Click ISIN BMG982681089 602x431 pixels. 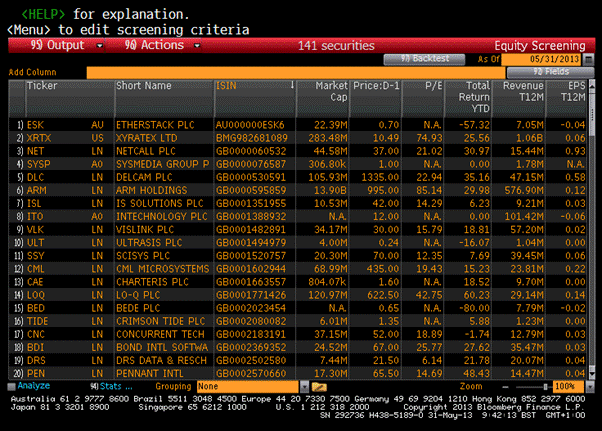[251, 138]
